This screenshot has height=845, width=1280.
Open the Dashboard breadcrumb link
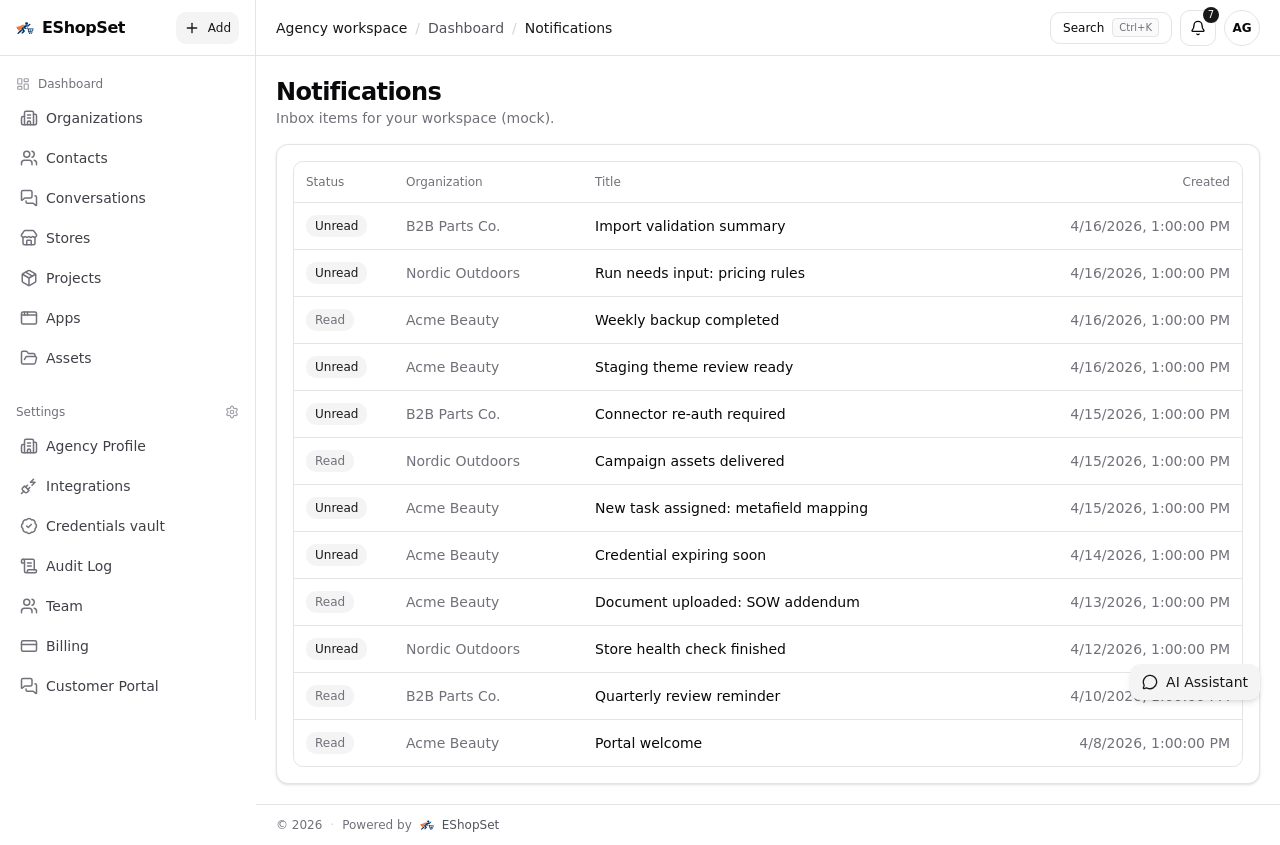[x=466, y=28]
